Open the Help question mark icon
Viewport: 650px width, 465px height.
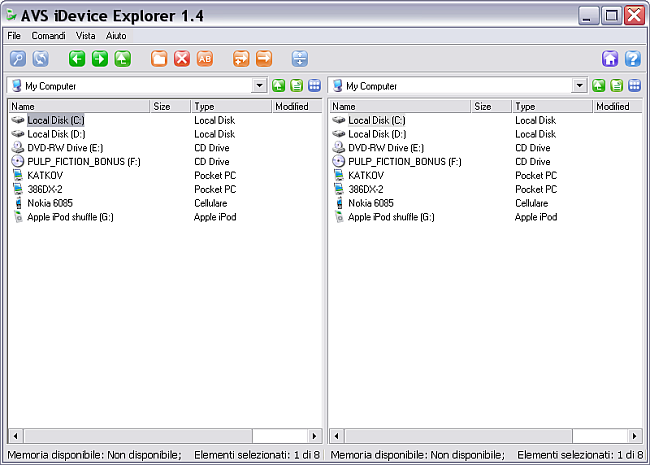point(633,58)
